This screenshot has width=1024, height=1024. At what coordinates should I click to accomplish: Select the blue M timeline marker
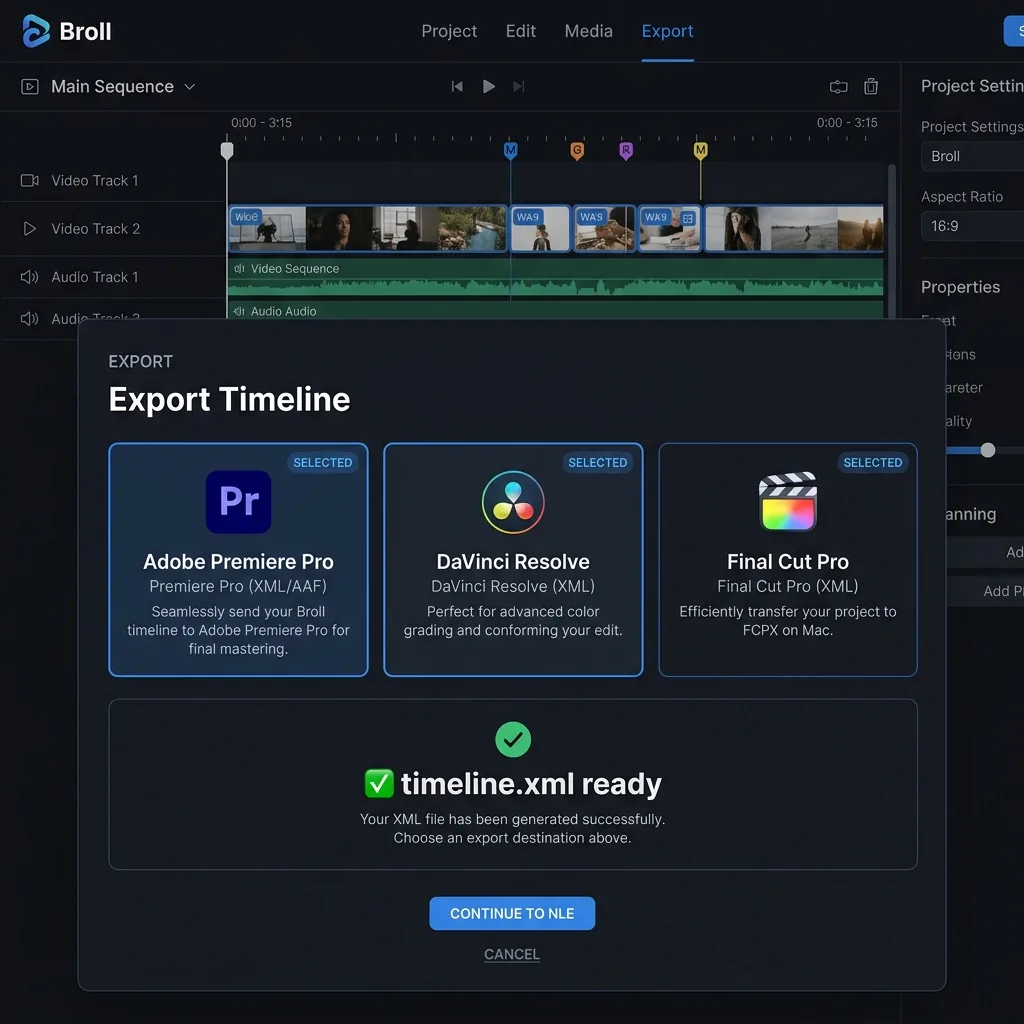point(511,151)
